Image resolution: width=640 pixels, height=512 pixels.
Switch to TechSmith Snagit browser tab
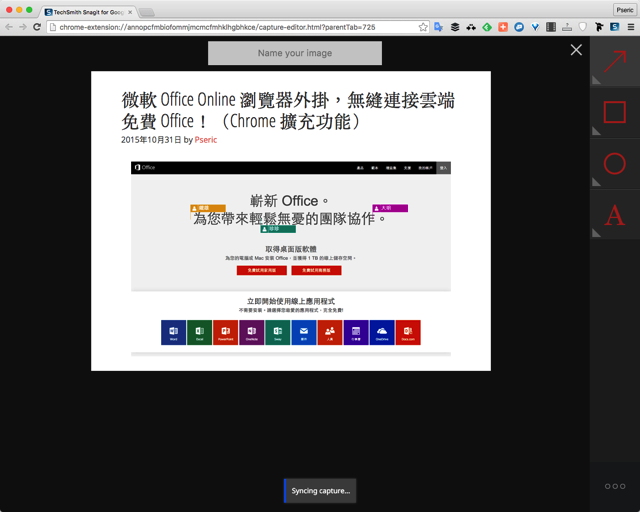pyautogui.click(x=88, y=12)
